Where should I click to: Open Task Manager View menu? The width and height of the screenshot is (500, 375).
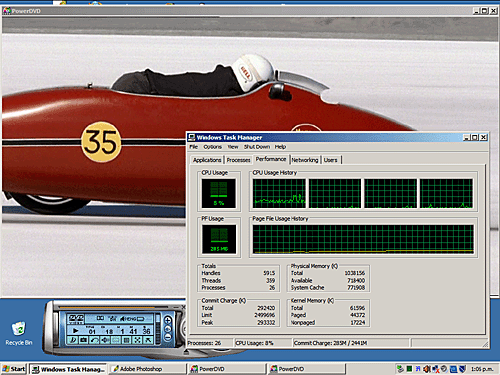click(x=233, y=147)
